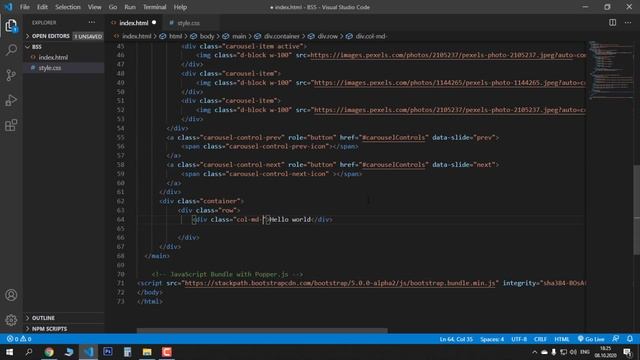Show hidden system tray icons

pyautogui.click(x=534, y=352)
